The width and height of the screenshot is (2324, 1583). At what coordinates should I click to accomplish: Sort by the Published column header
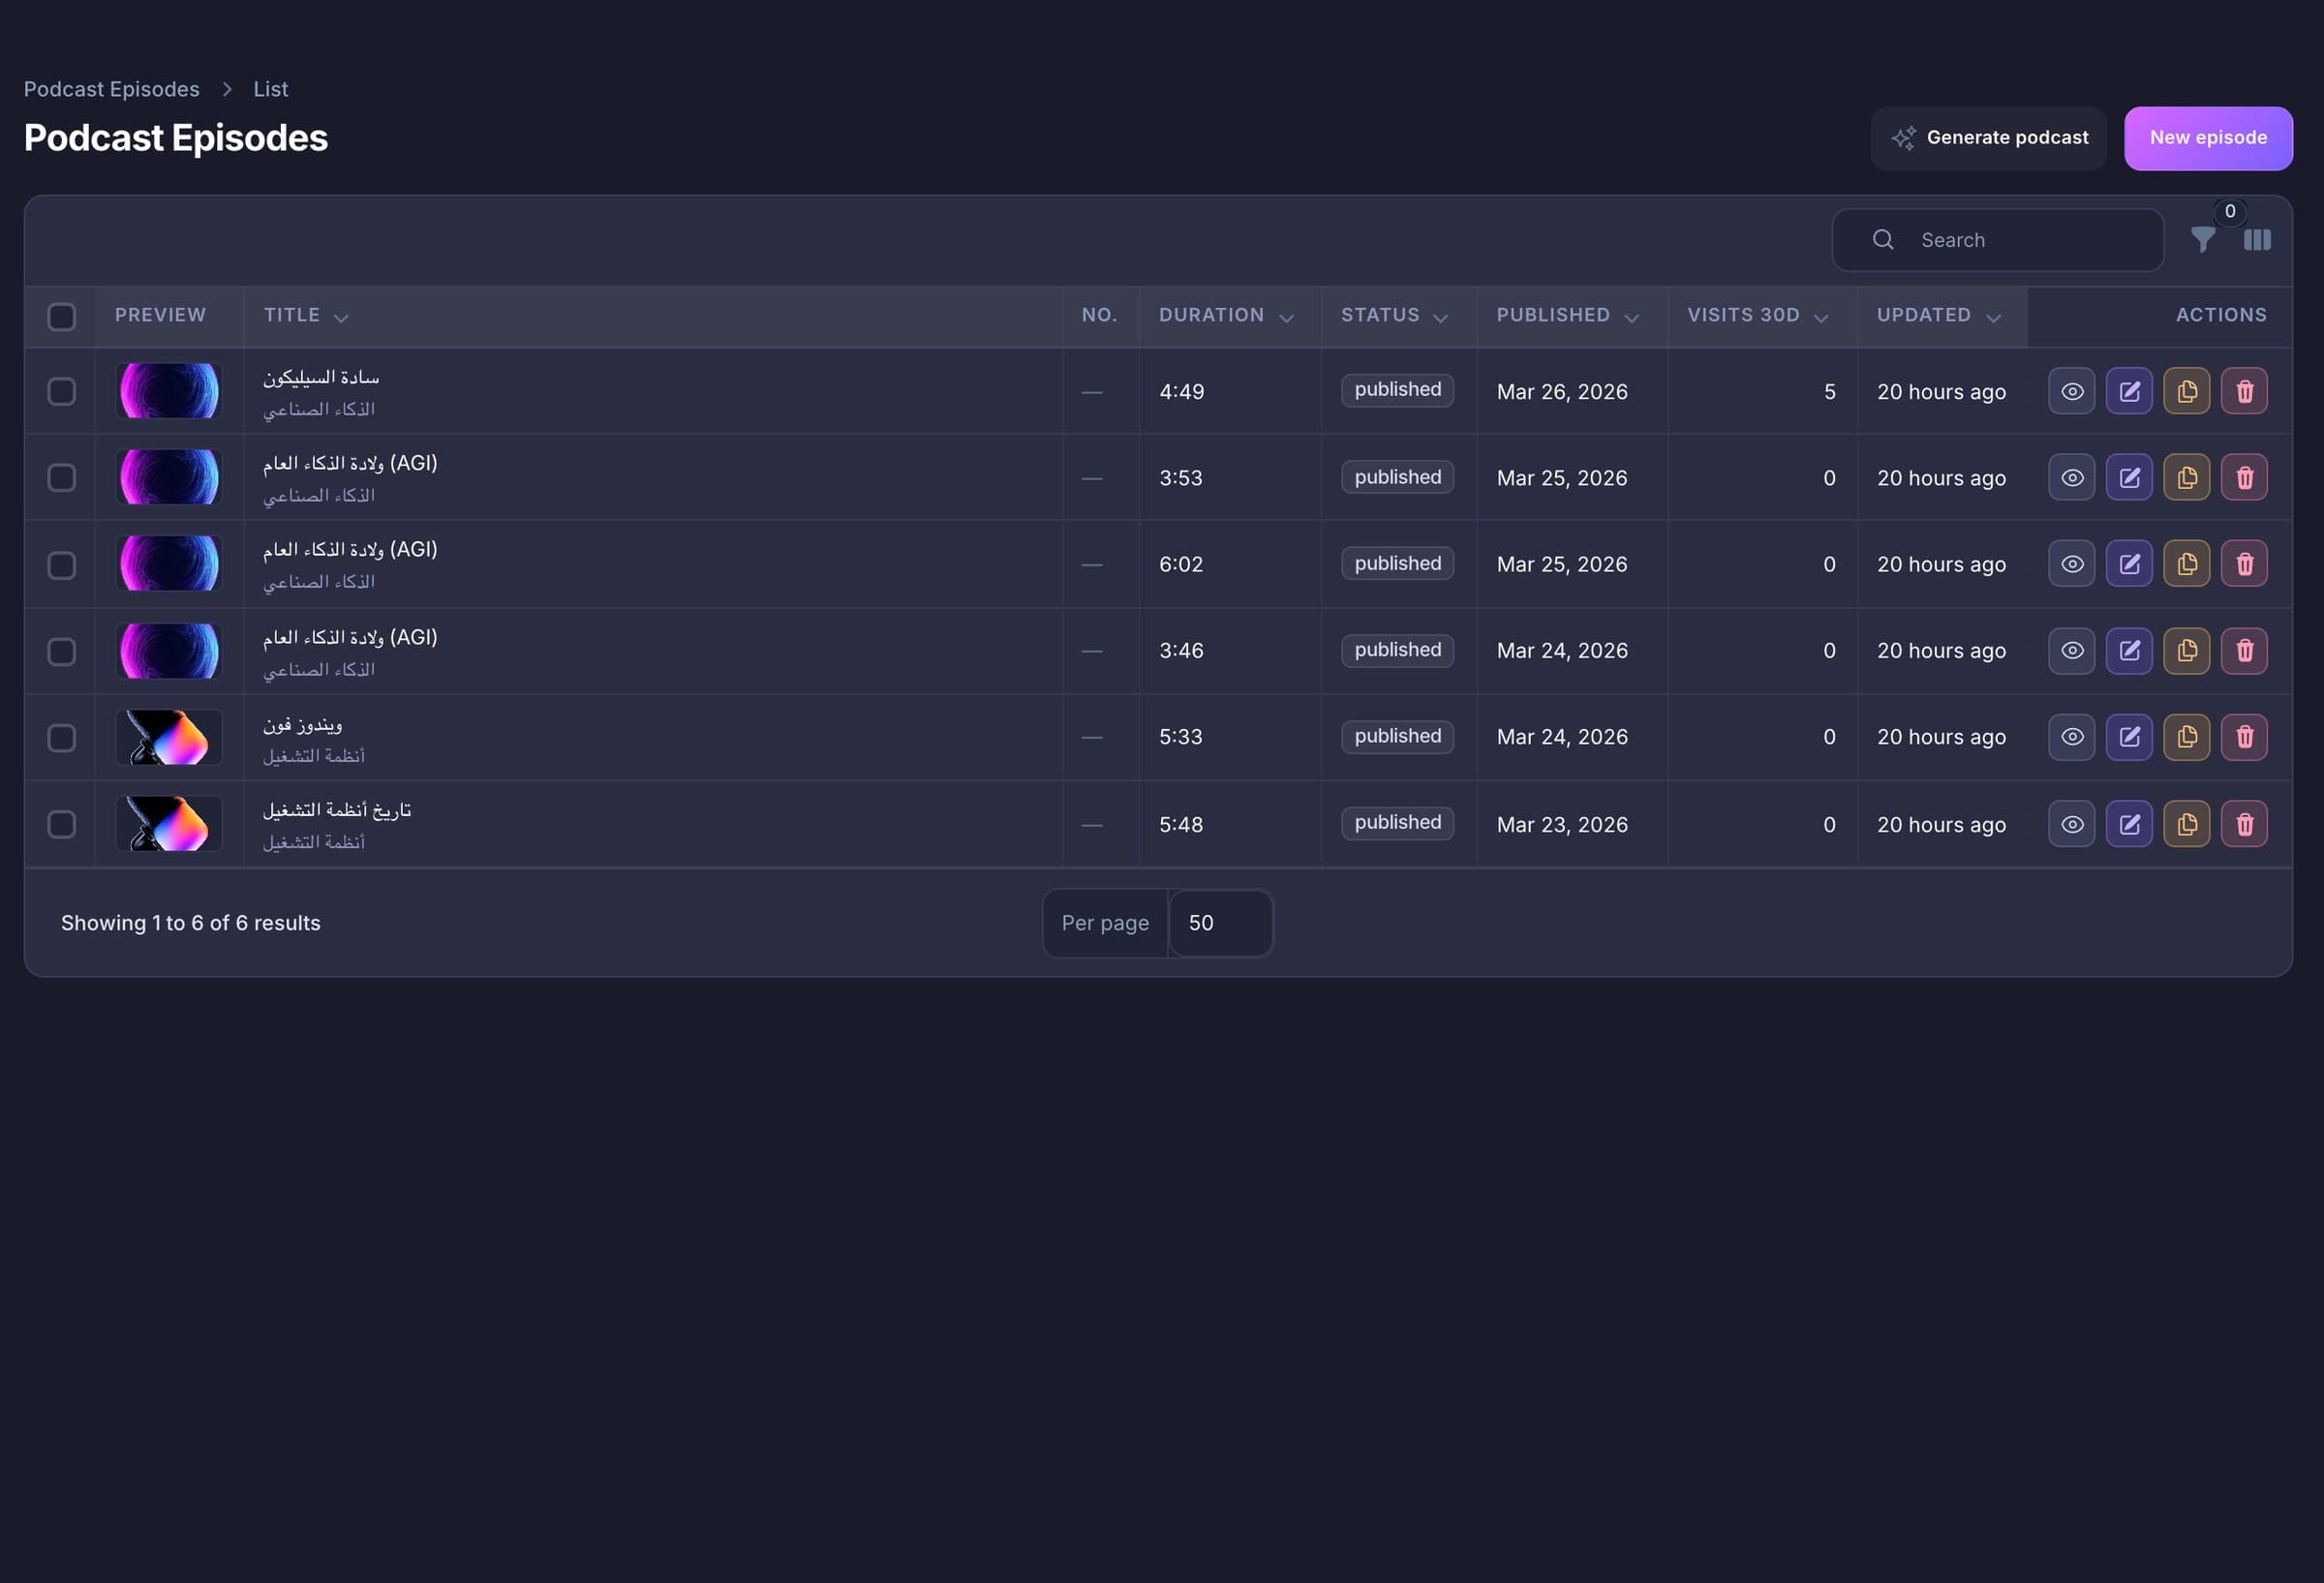click(1567, 315)
